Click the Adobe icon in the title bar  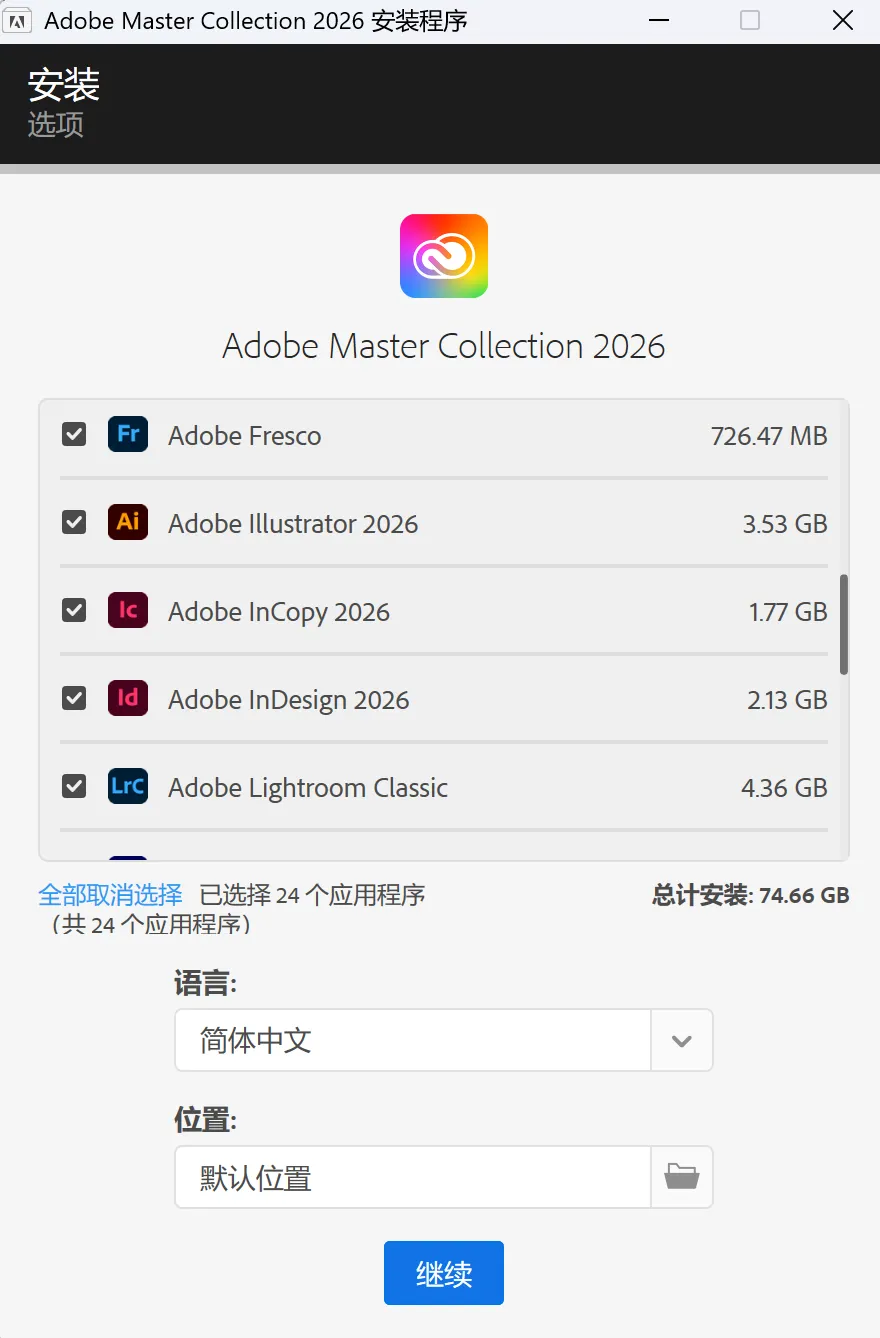(x=20, y=20)
